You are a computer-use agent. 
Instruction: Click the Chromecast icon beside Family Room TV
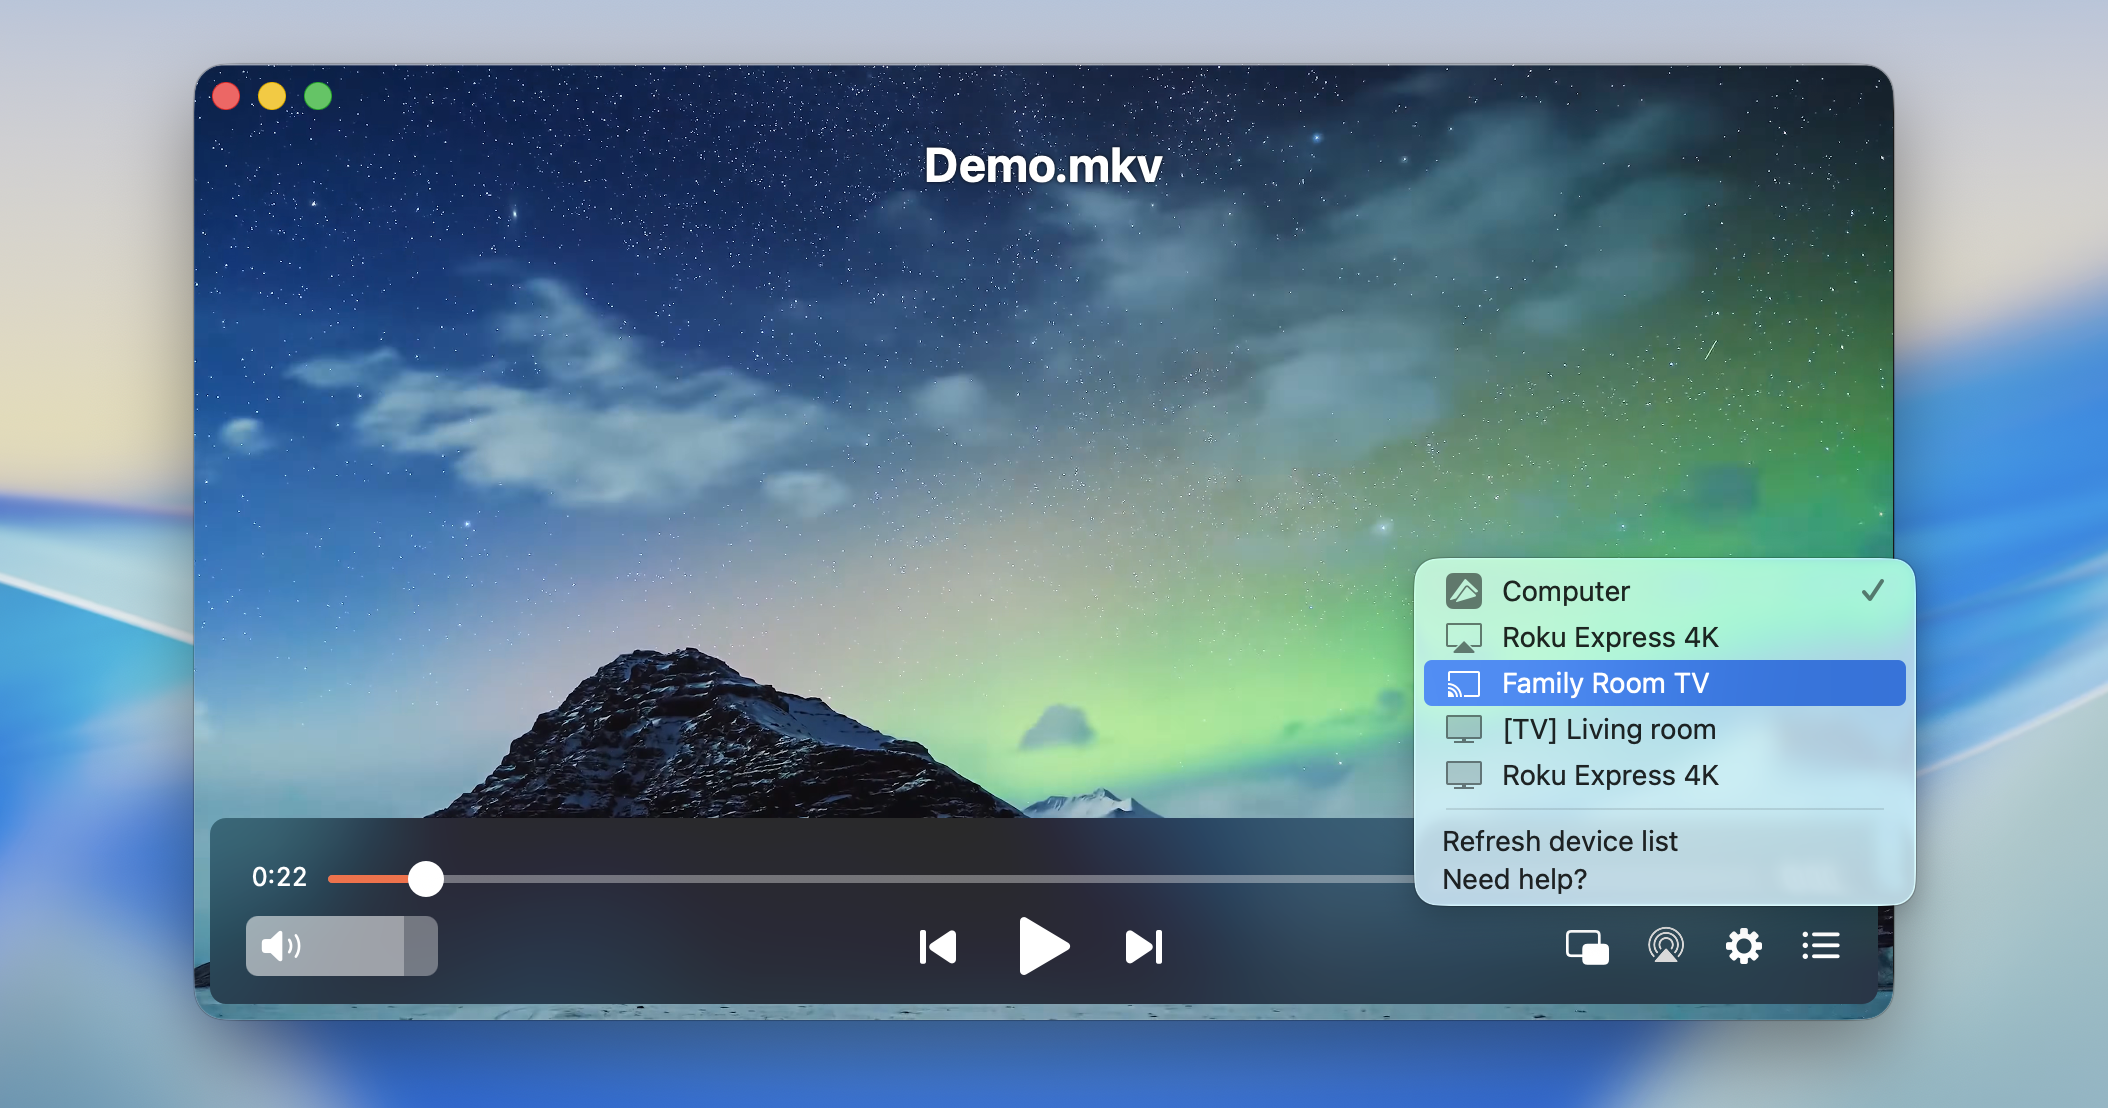1463,684
